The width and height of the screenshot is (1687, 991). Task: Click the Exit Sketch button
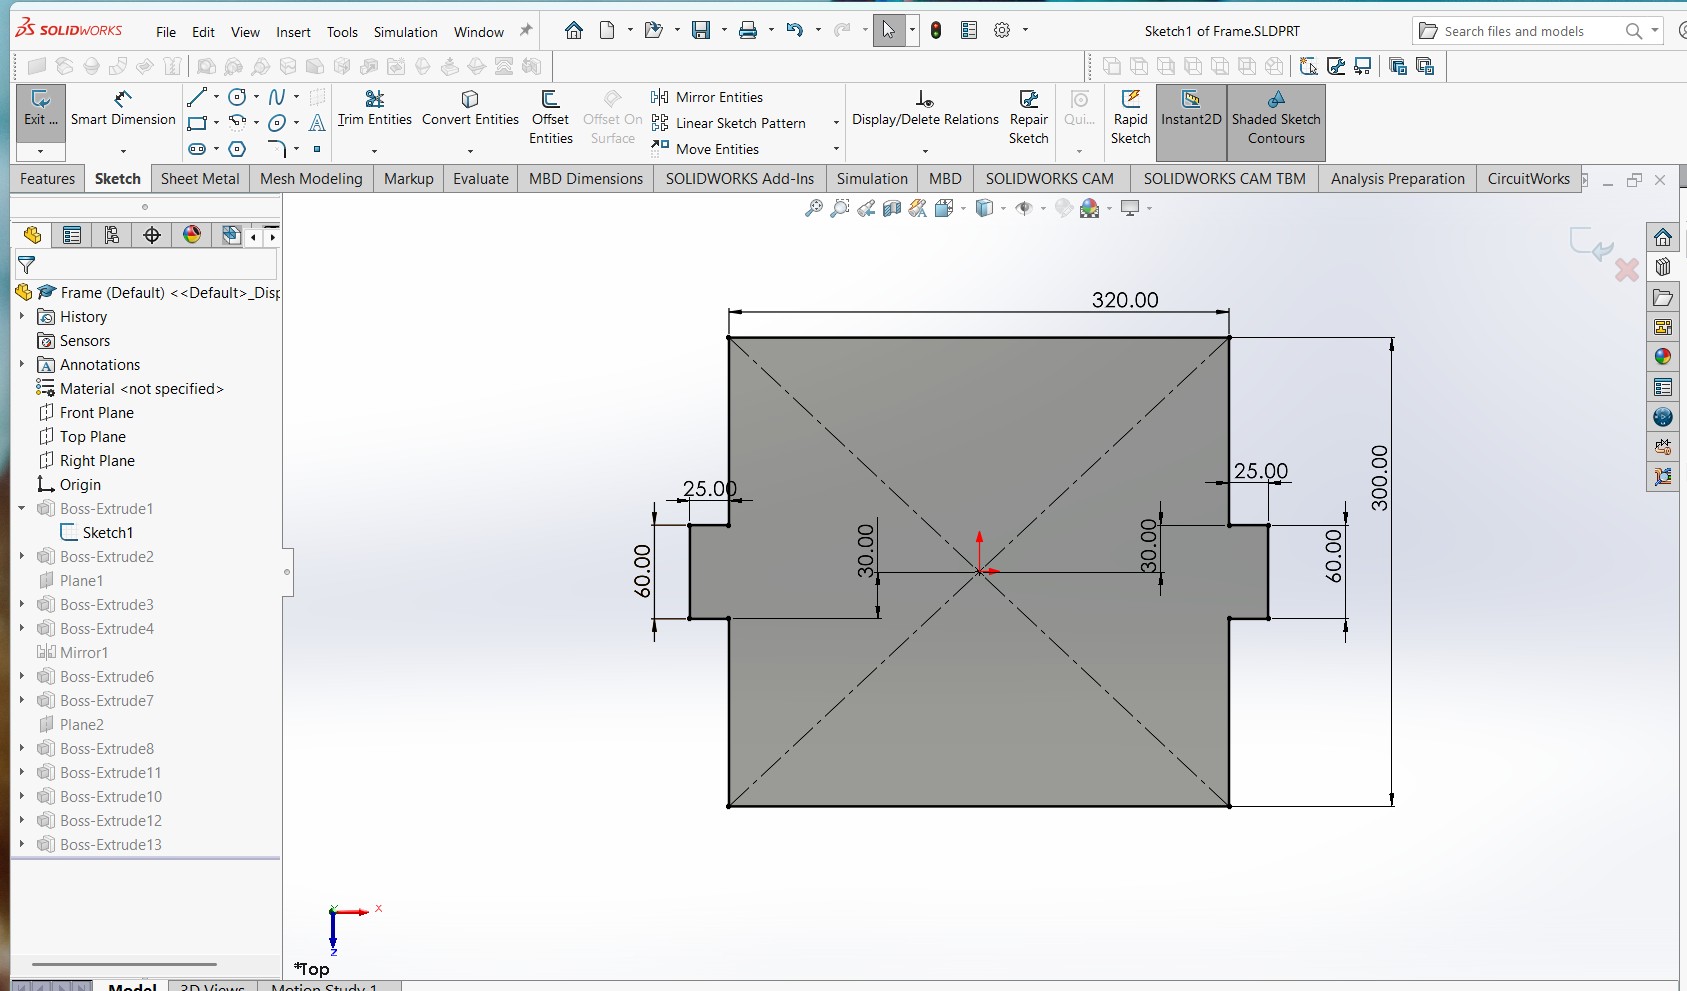(x=40, y=110)
